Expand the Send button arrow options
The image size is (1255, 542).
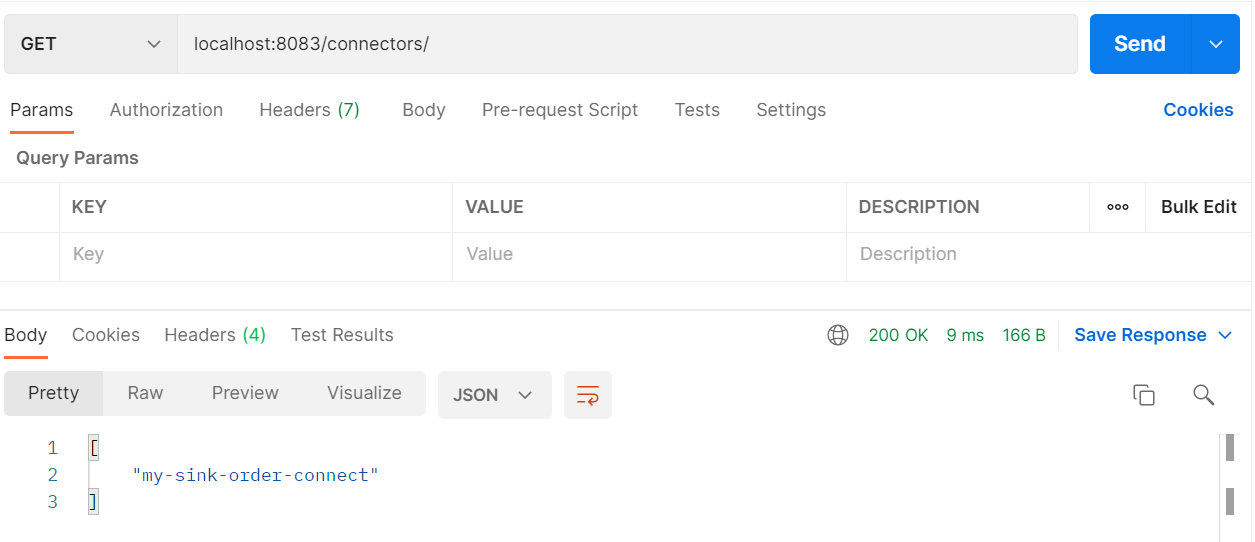click(x=1216, y=44)
